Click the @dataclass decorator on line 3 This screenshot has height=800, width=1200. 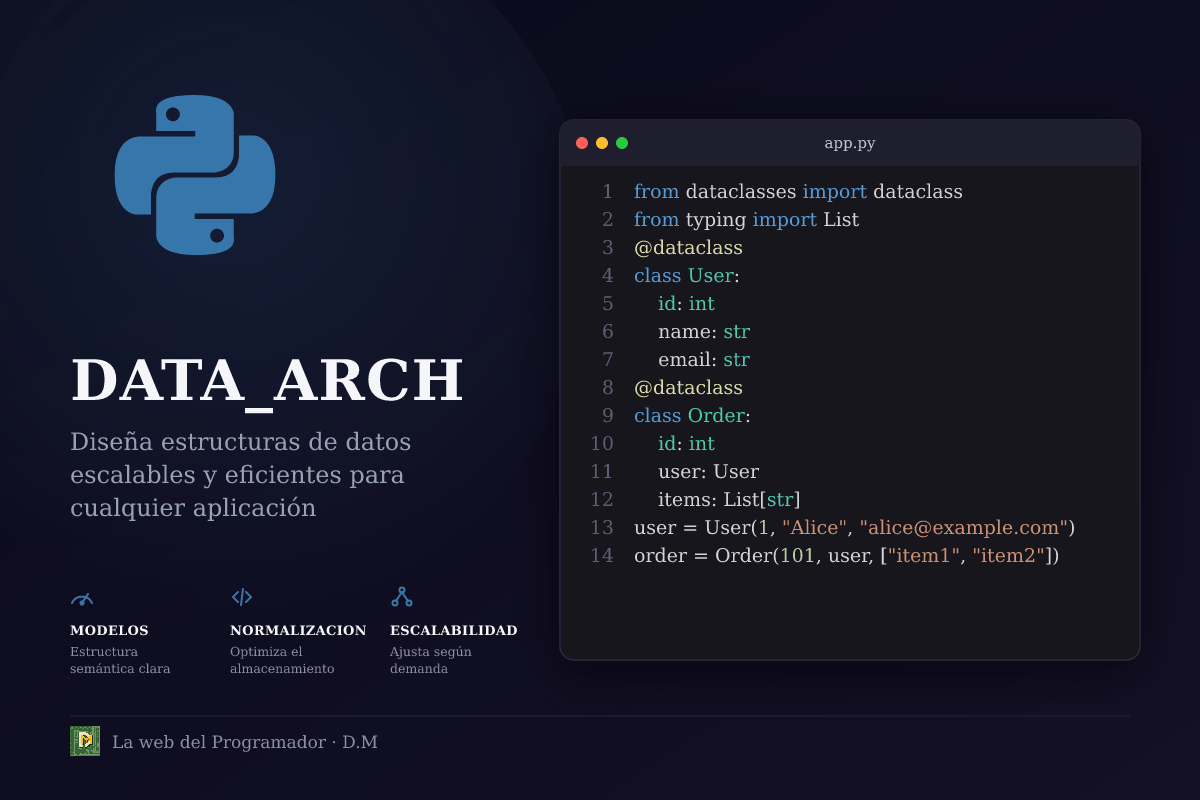pos(688,247)
